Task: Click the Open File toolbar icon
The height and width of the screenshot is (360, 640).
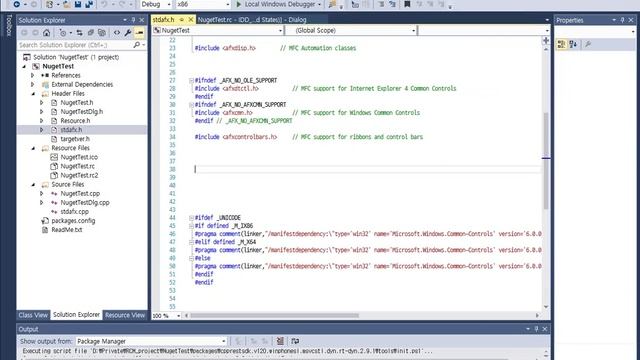Action: pyautogui.click(x=66, y=4)
